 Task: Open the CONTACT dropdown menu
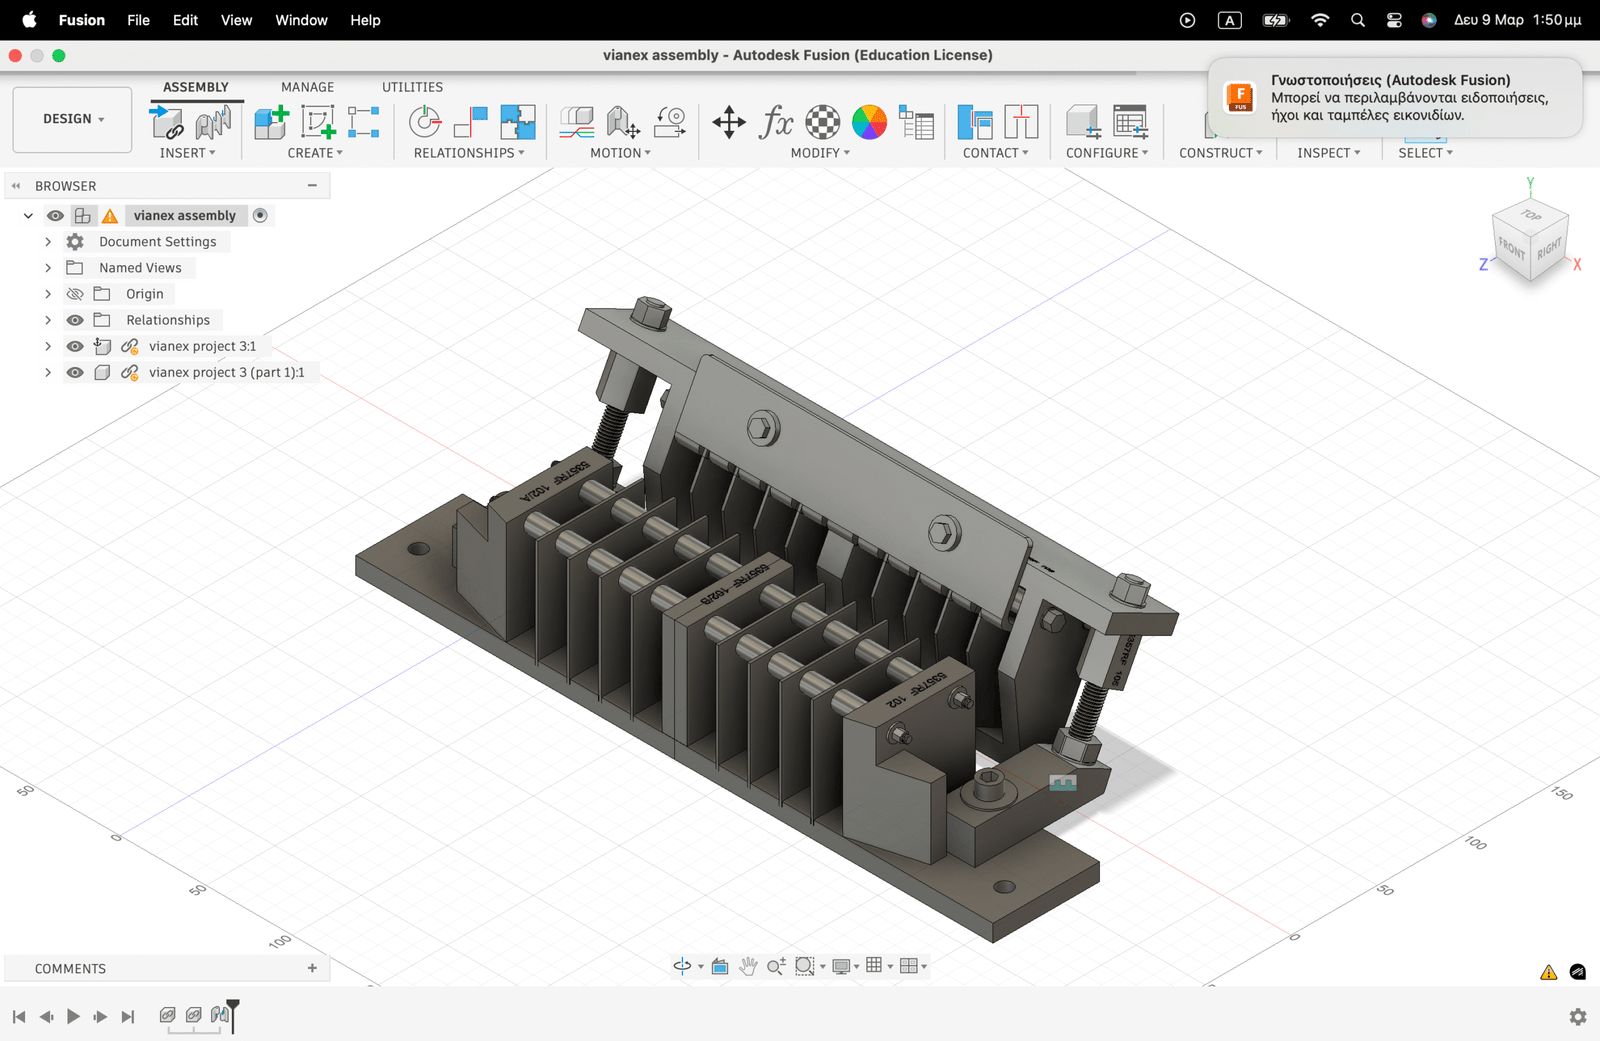coord(995,153)
